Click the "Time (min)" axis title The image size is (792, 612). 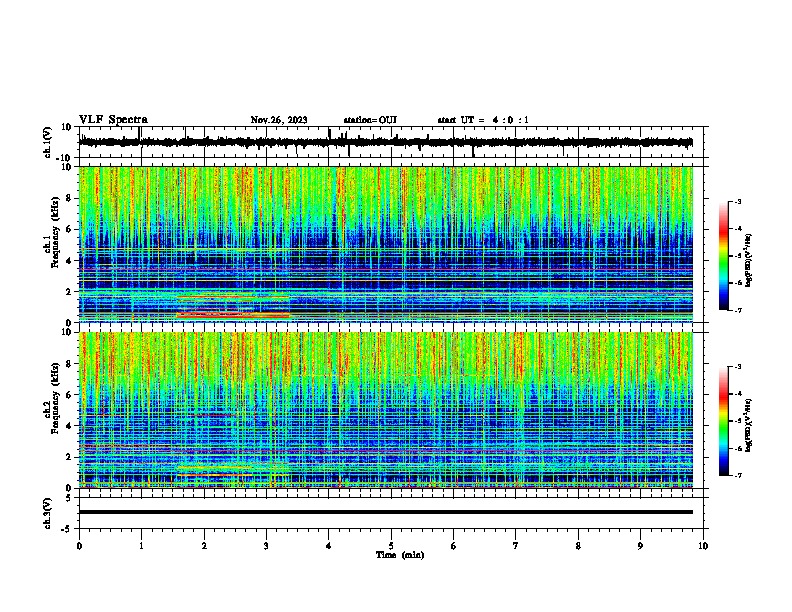coord(400,555)
